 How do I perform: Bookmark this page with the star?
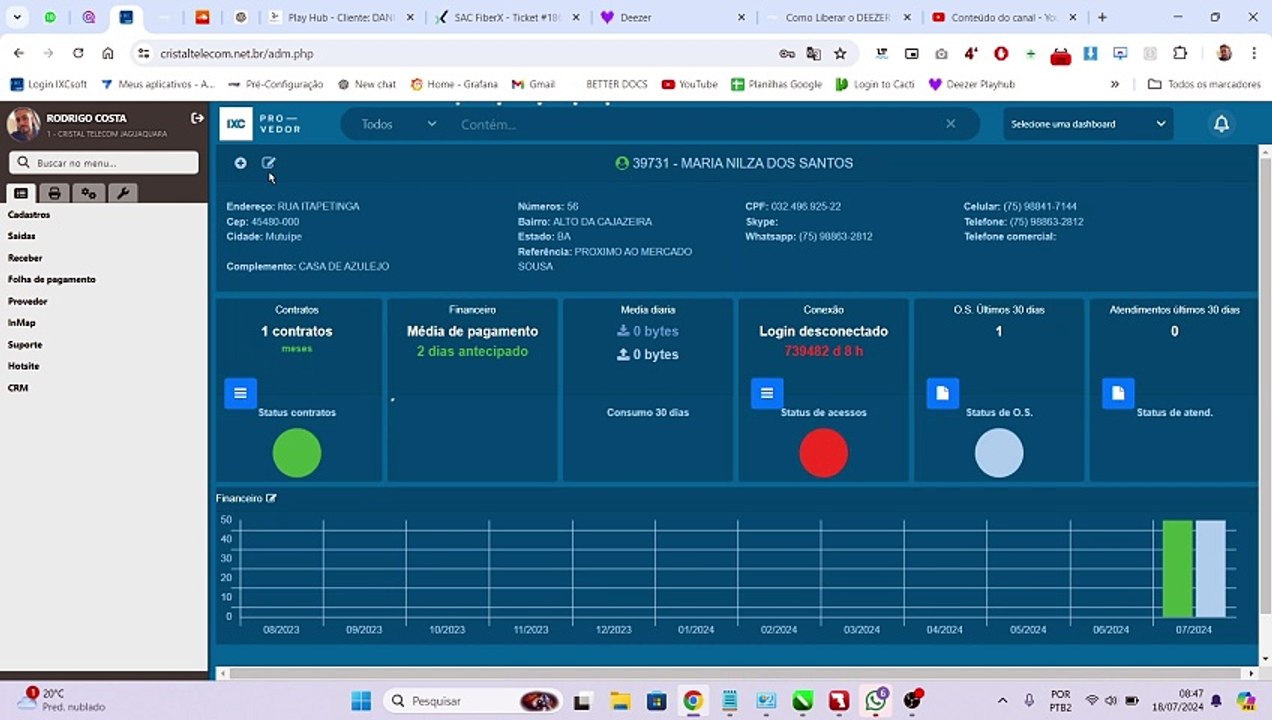click(840, 53)
